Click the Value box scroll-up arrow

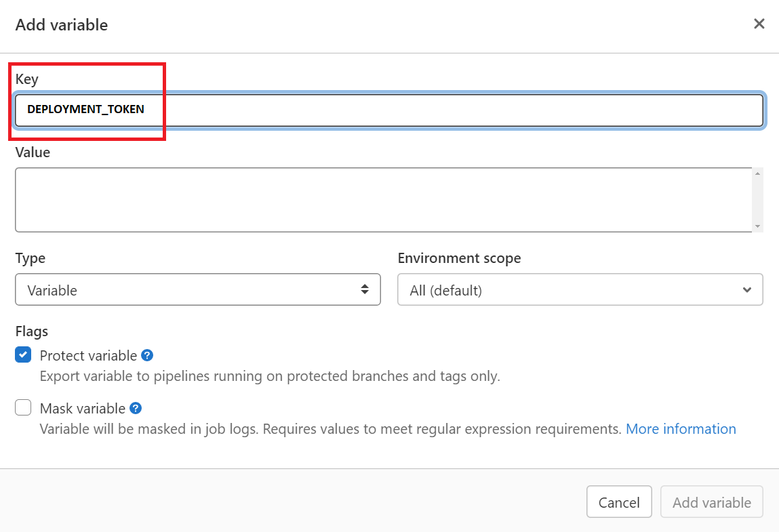coord(758,174)
